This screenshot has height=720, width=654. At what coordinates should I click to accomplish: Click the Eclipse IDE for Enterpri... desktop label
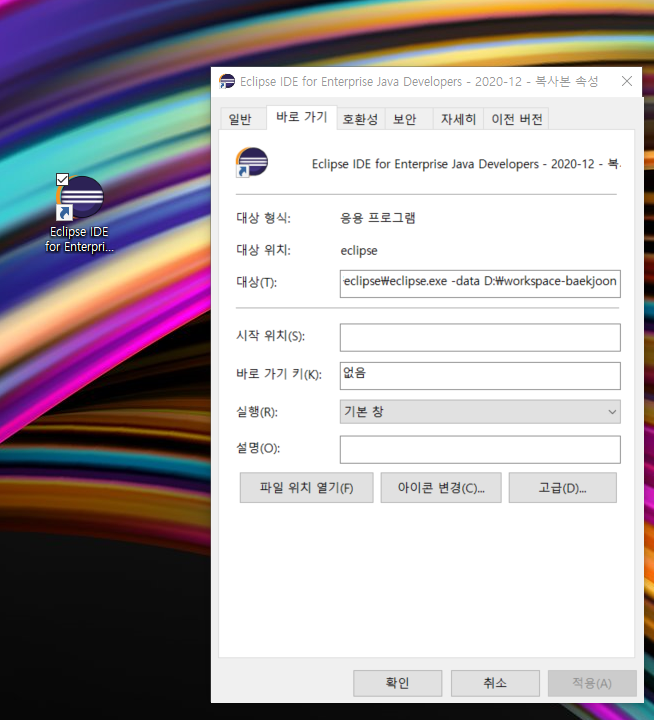pos(79,239)
